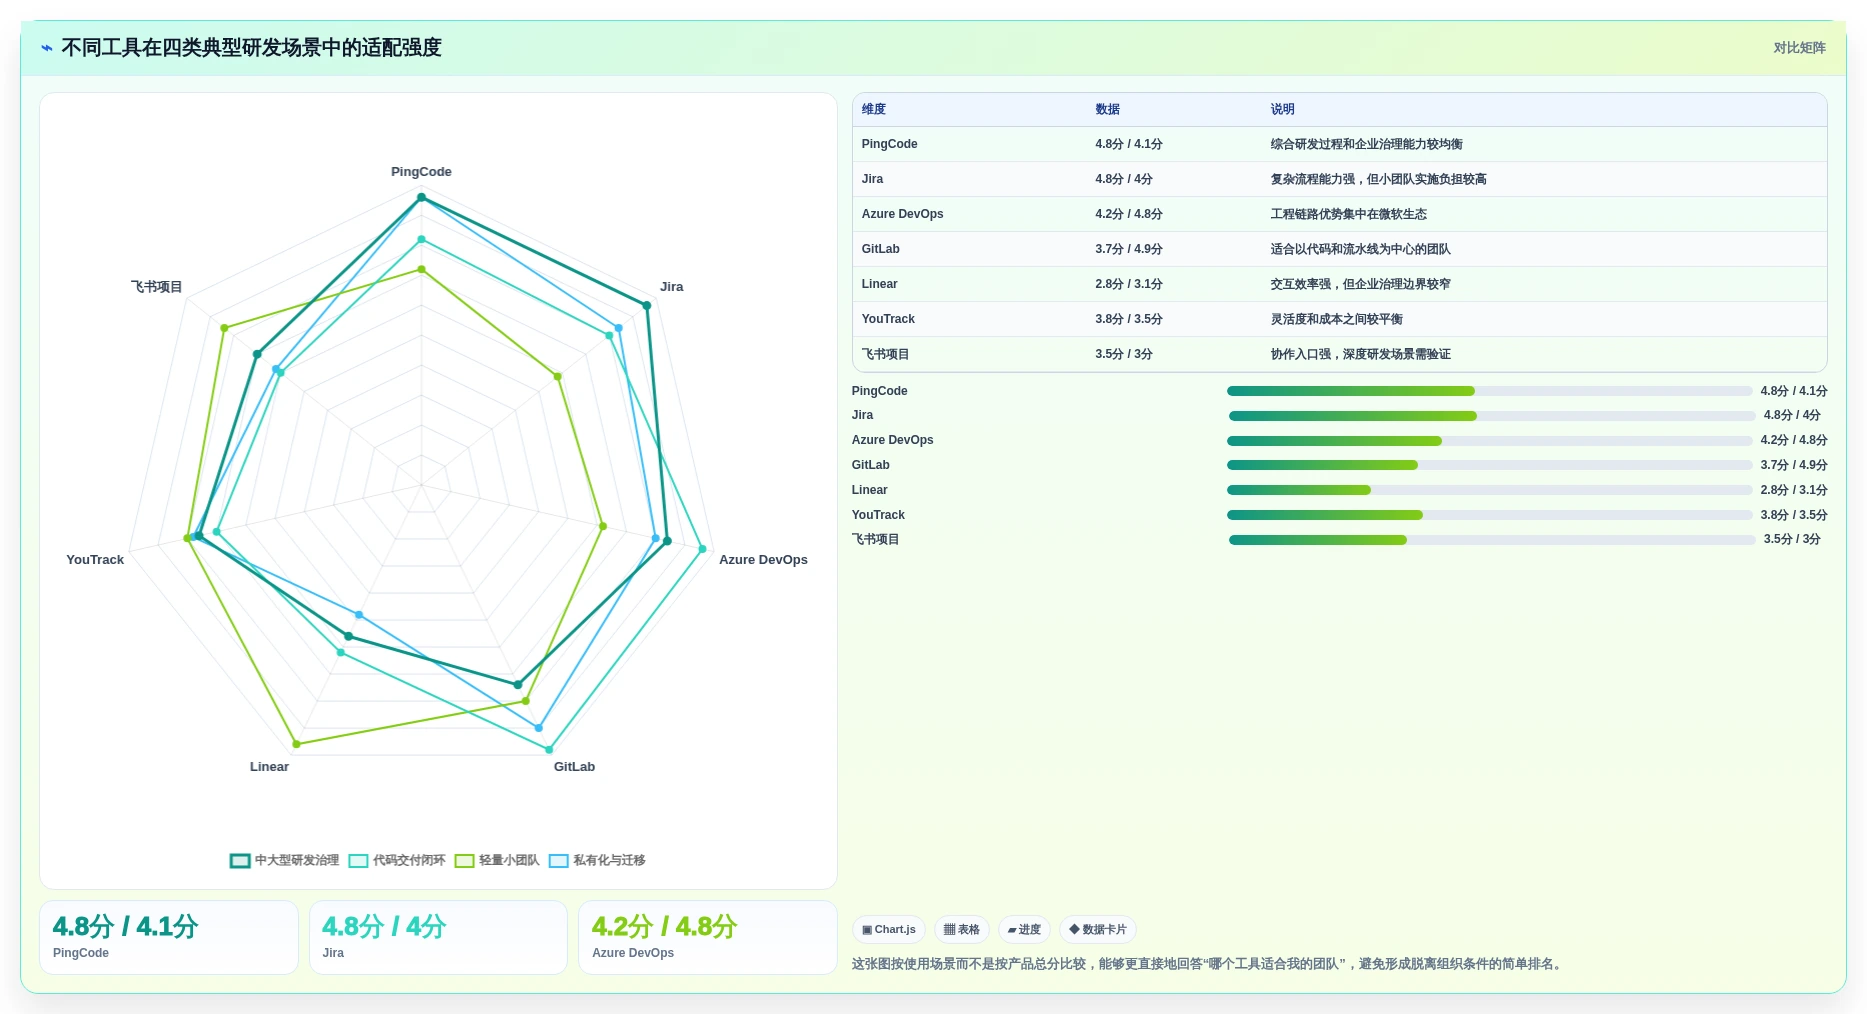This screenshot has width=1867, height=1014.
Task: Toggle the 代码交付闭环 legend swatch
Action: pos(358,861)
